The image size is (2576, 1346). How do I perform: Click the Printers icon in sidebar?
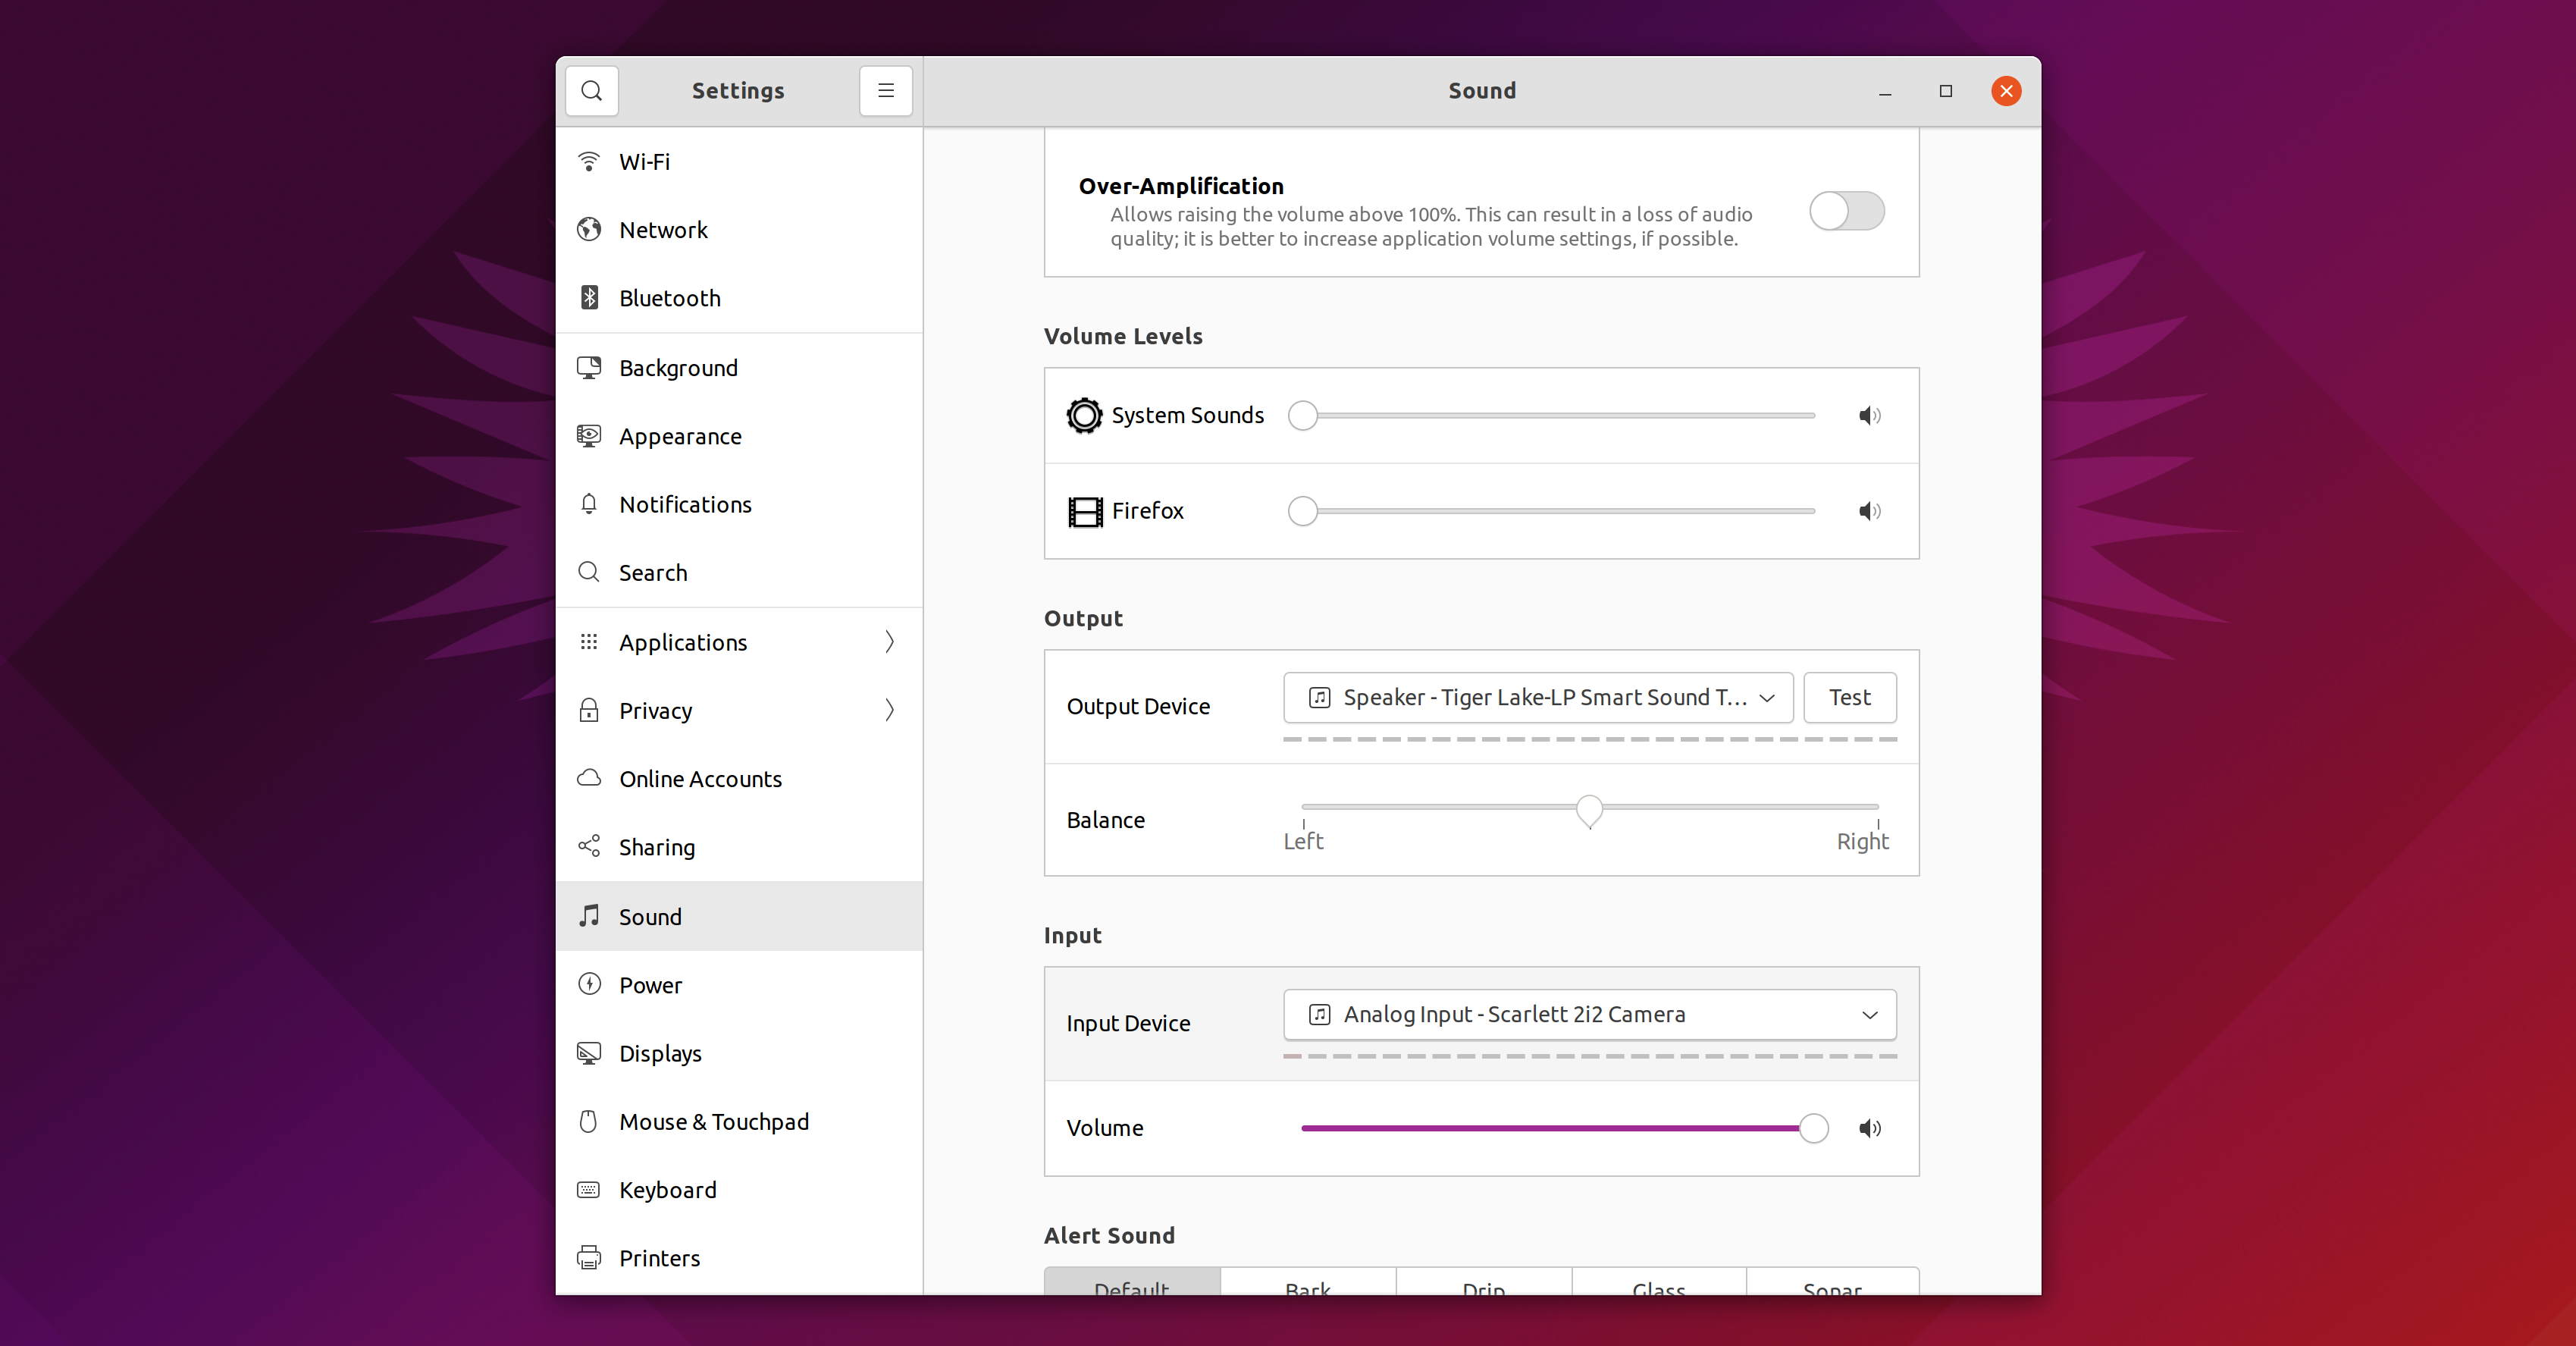(589, 1258)
